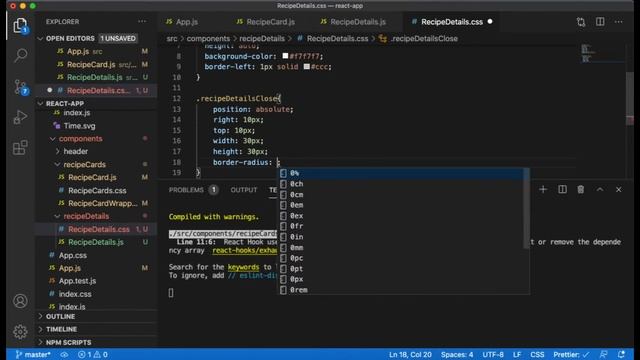
Task: Close the bottom panel
Action: coord(618,189)
